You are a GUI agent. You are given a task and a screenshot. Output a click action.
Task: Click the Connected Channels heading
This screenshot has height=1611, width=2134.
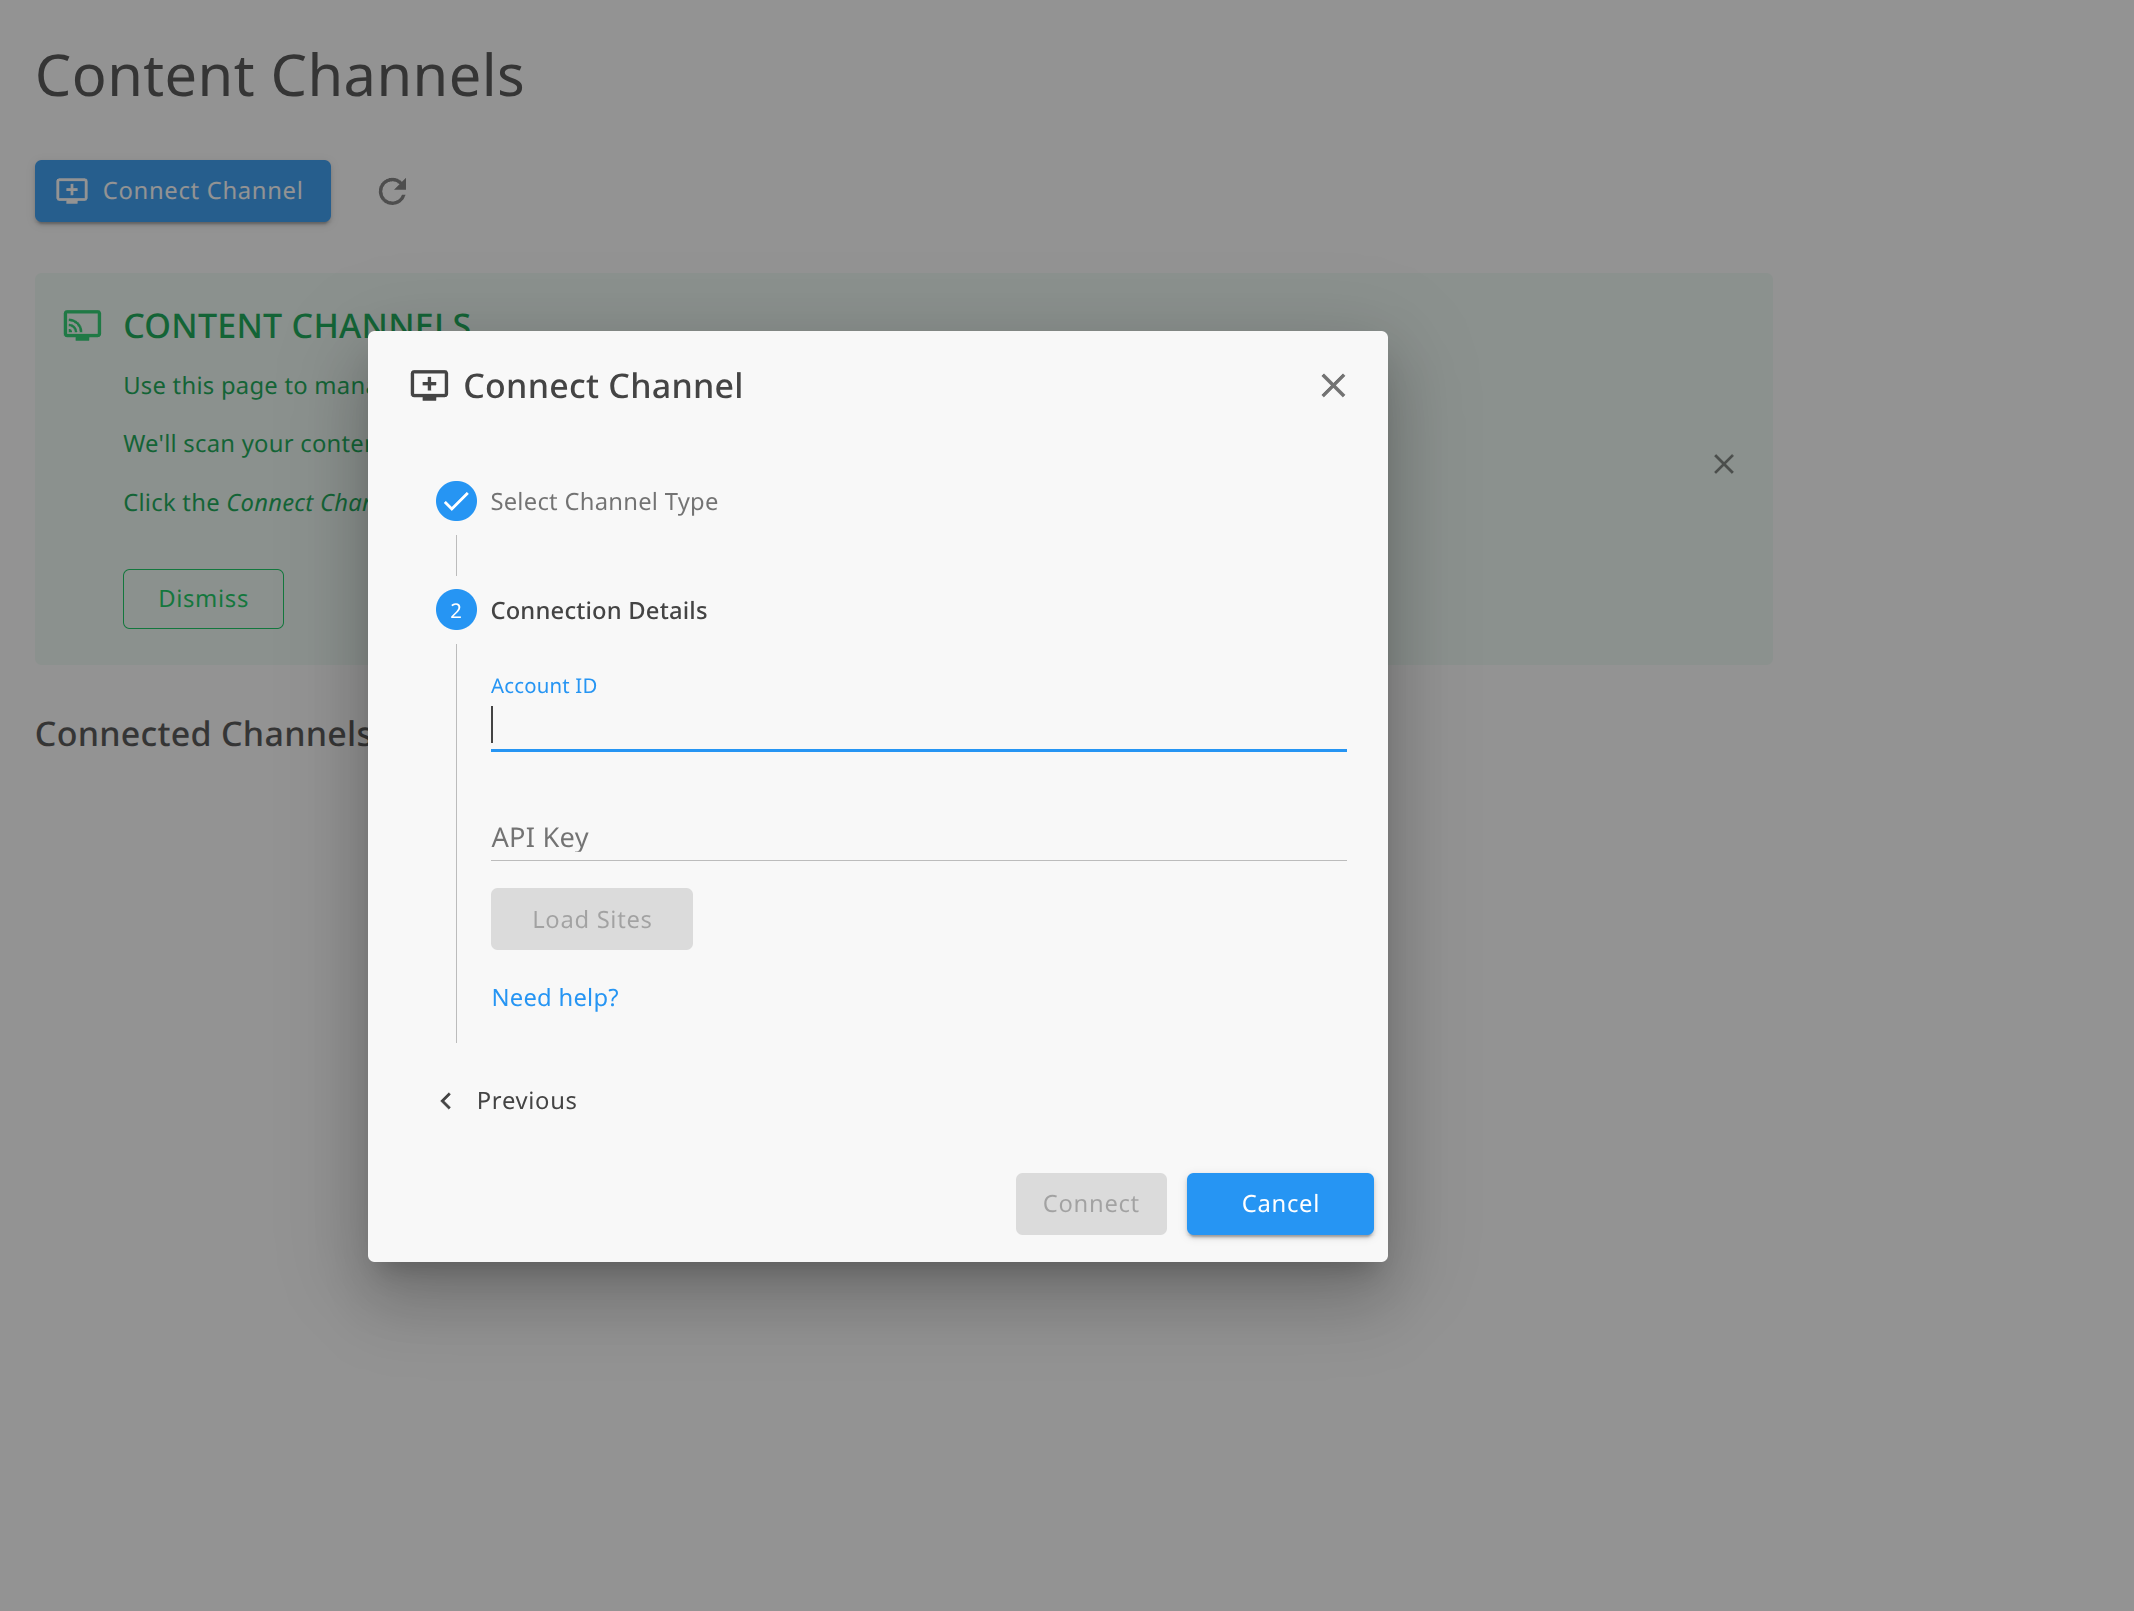201,733
